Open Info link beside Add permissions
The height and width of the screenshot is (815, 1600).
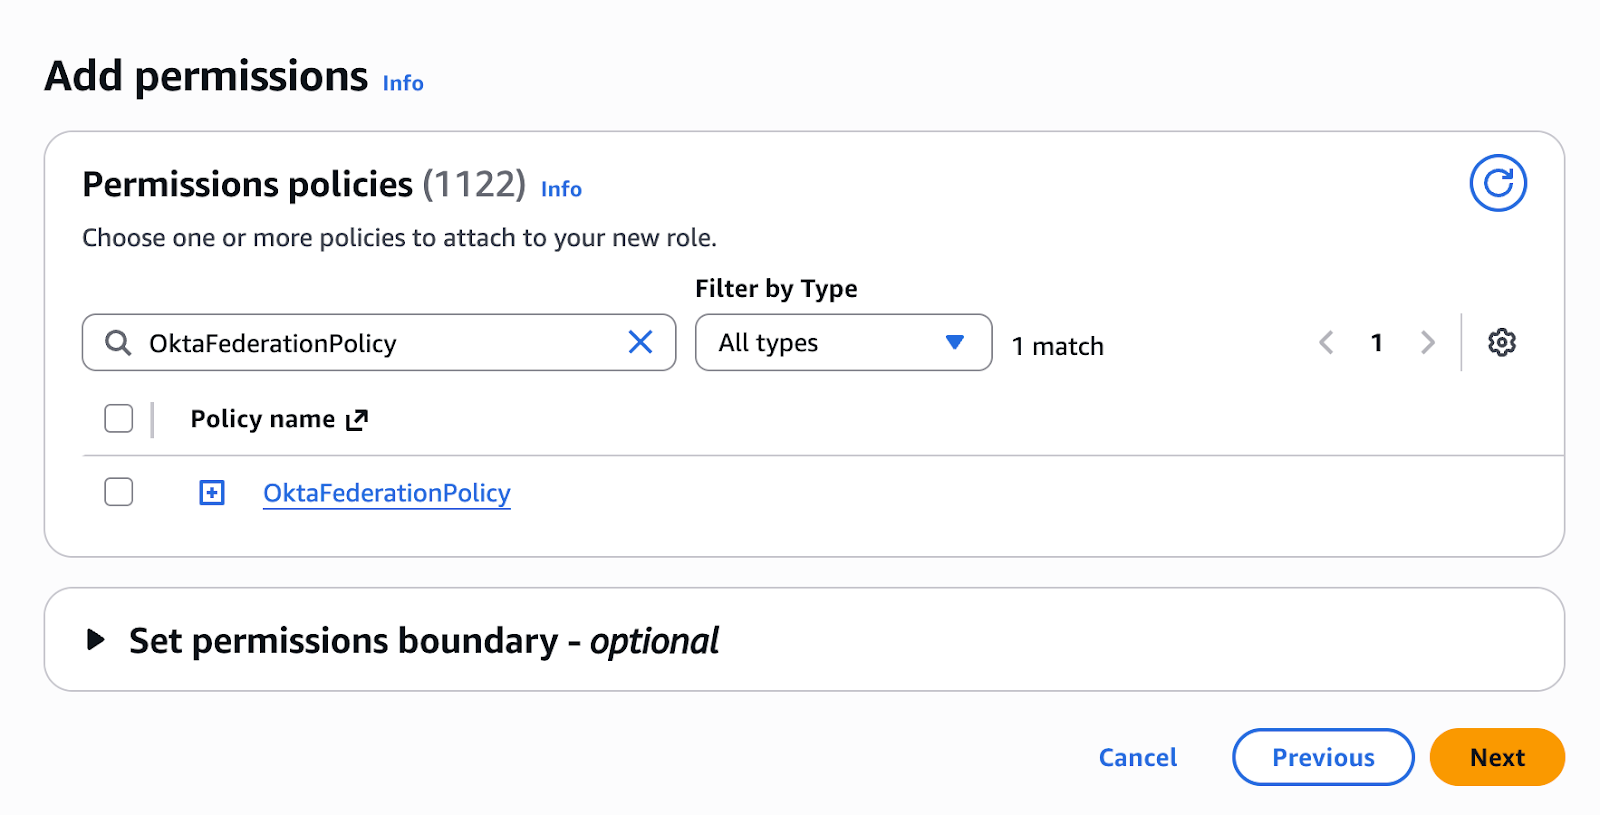[403, 84]
